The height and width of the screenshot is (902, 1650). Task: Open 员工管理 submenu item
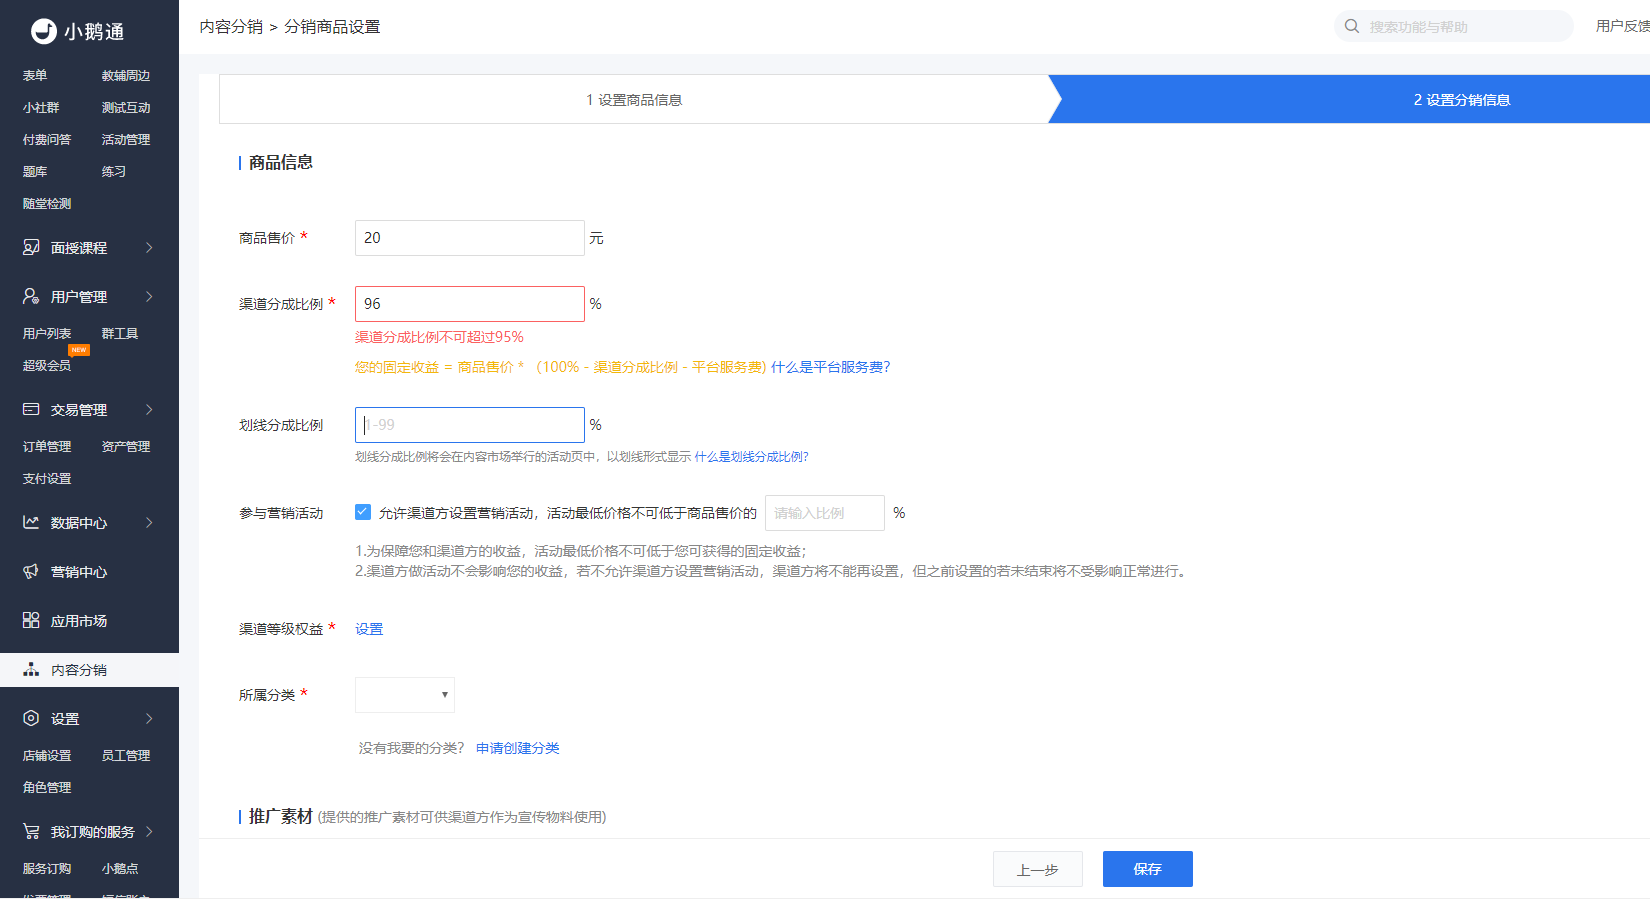(x=126, y=756)
